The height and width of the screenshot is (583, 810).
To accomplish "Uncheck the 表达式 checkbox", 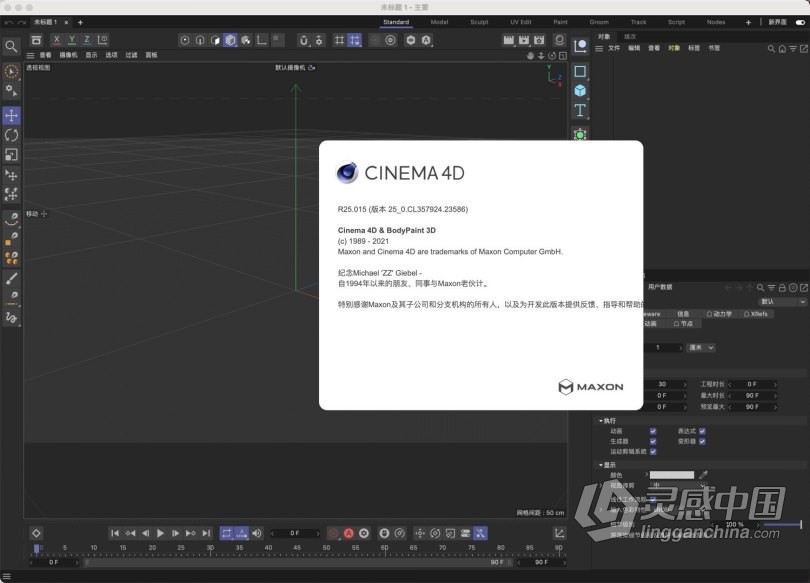I will point(702,431).
